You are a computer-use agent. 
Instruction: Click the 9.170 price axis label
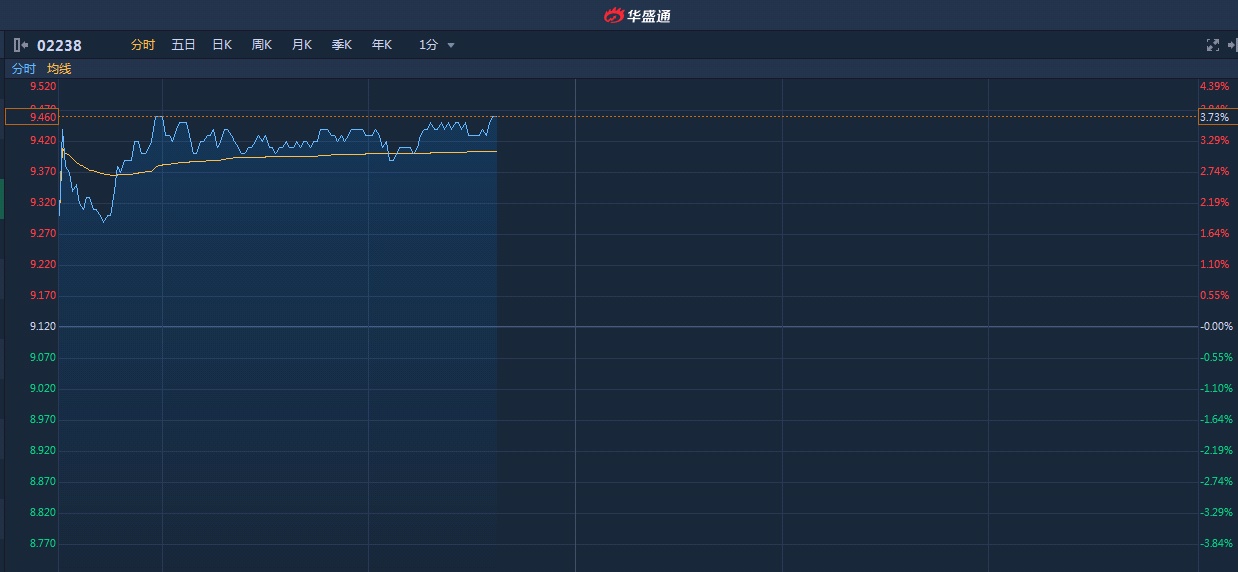[43, 296]
